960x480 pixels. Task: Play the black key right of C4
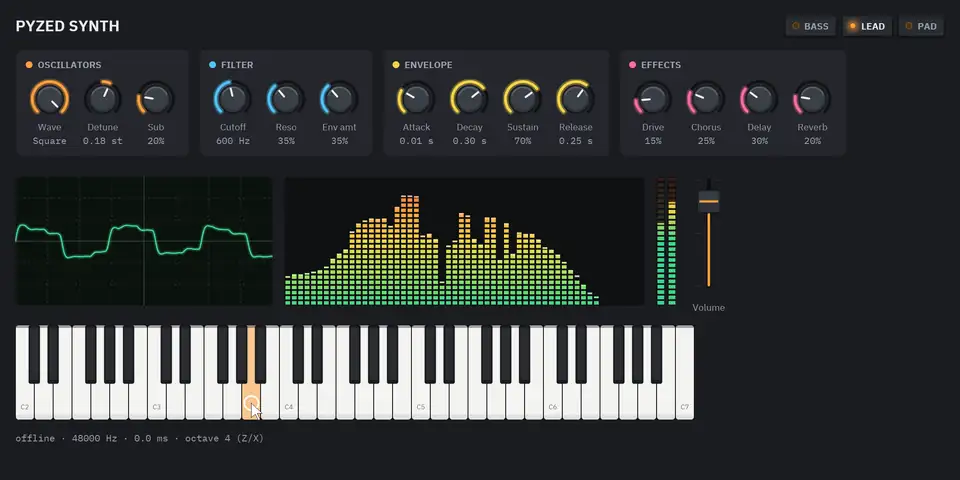point(298,354)
